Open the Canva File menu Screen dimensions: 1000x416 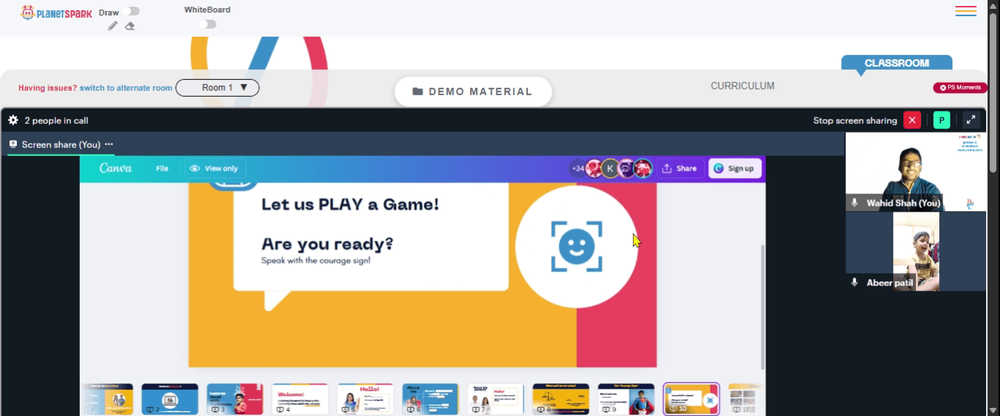[162, 168]
